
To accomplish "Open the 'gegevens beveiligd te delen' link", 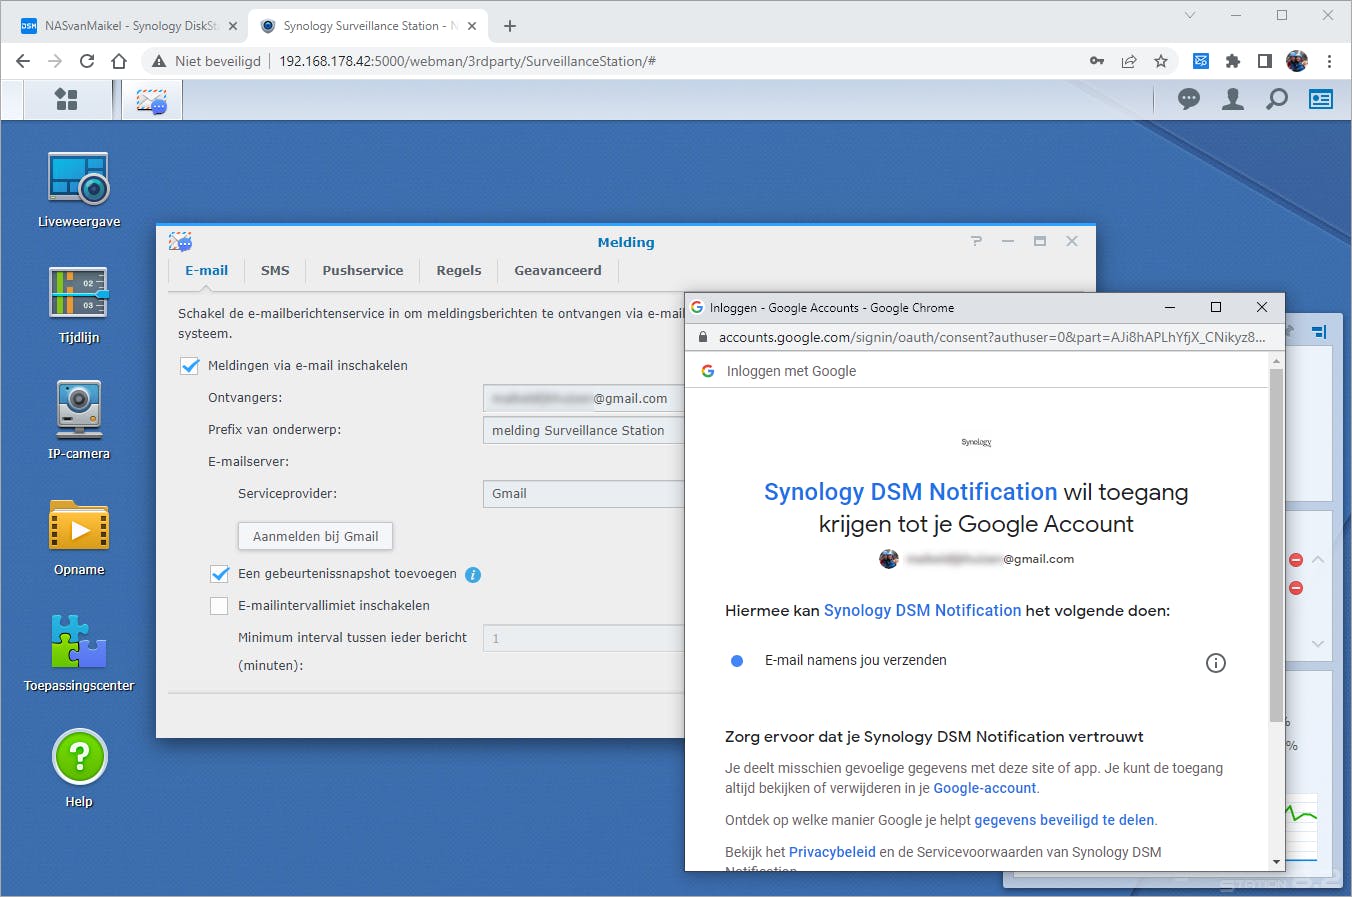I will tap(1064, 821).
